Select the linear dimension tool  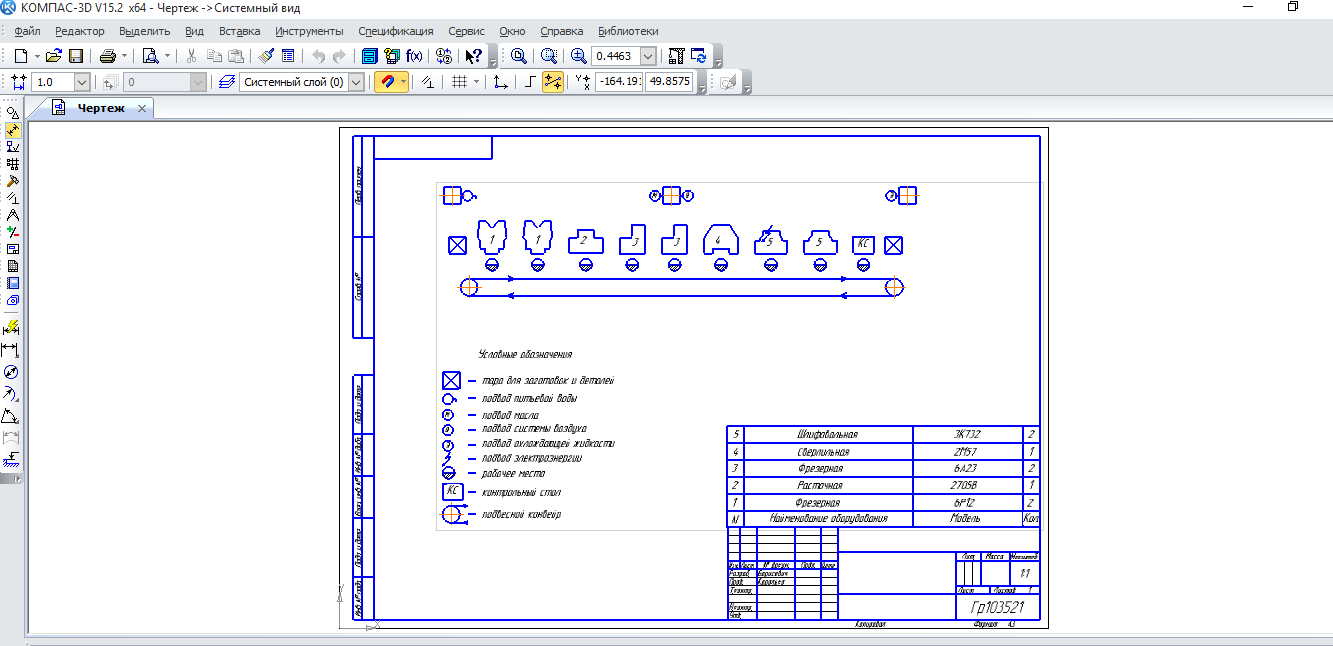tap(11, 350)
